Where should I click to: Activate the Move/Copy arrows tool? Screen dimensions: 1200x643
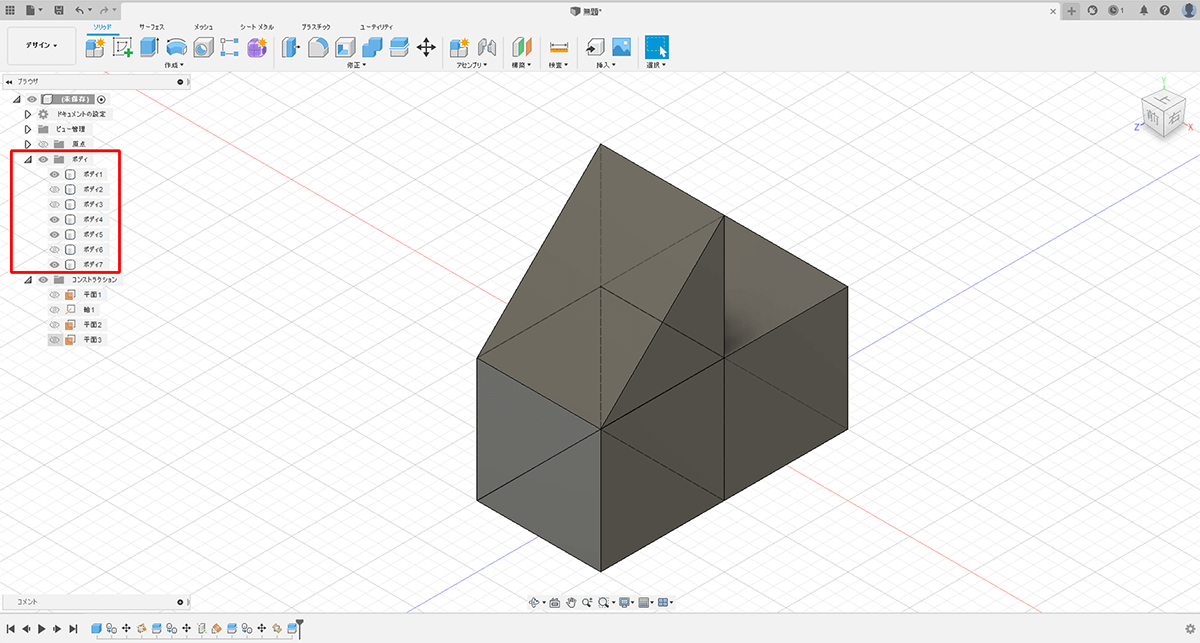click(x=425, y=47)
